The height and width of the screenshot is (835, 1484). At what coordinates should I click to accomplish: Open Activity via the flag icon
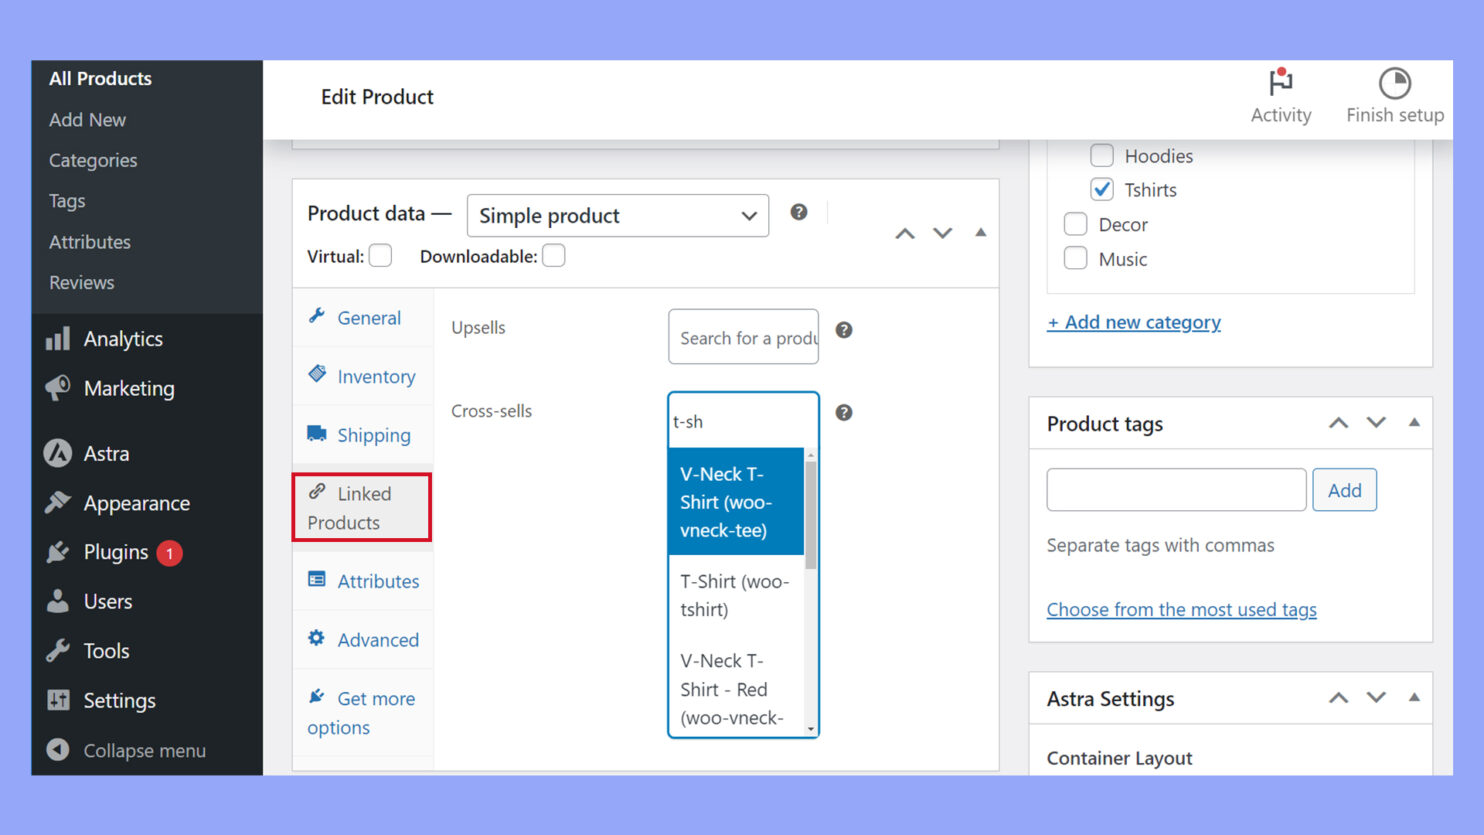pos(1281,85)
